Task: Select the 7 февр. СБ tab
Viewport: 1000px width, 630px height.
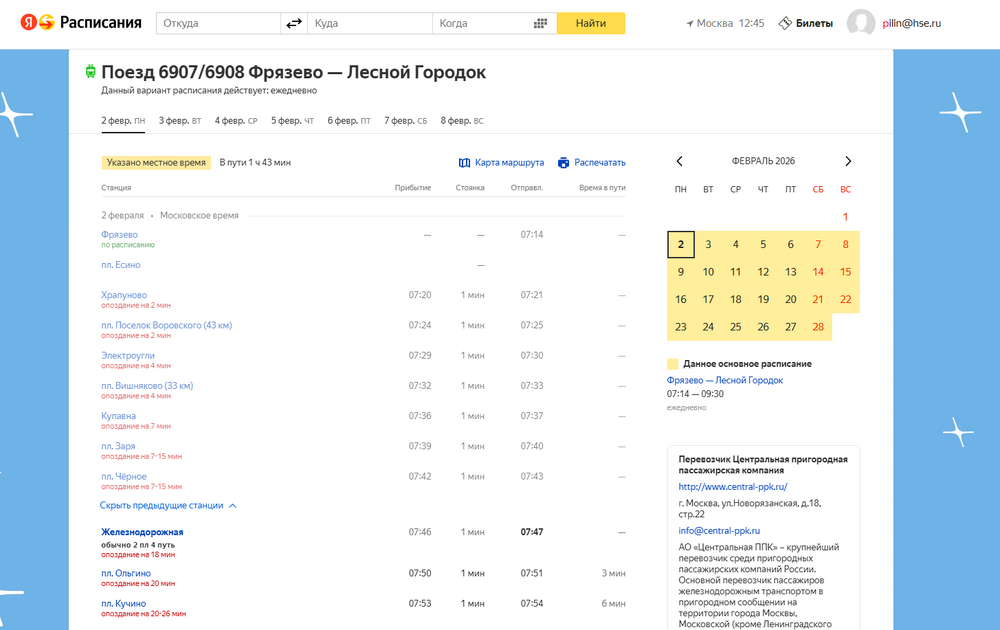Action: [405, 121]
